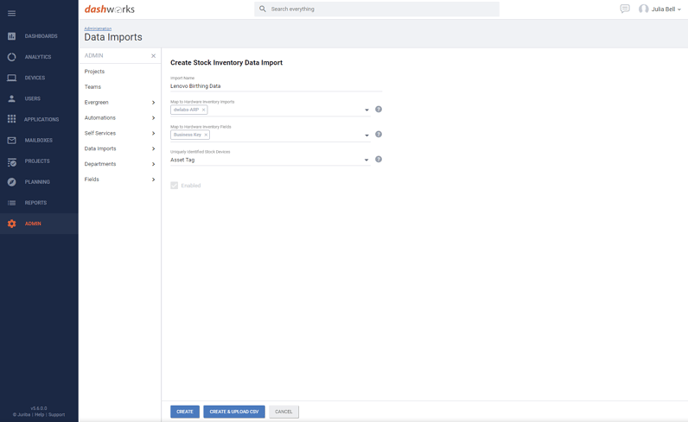Click the CREATE button
688x422 pixels.
[x=185, y=411]
